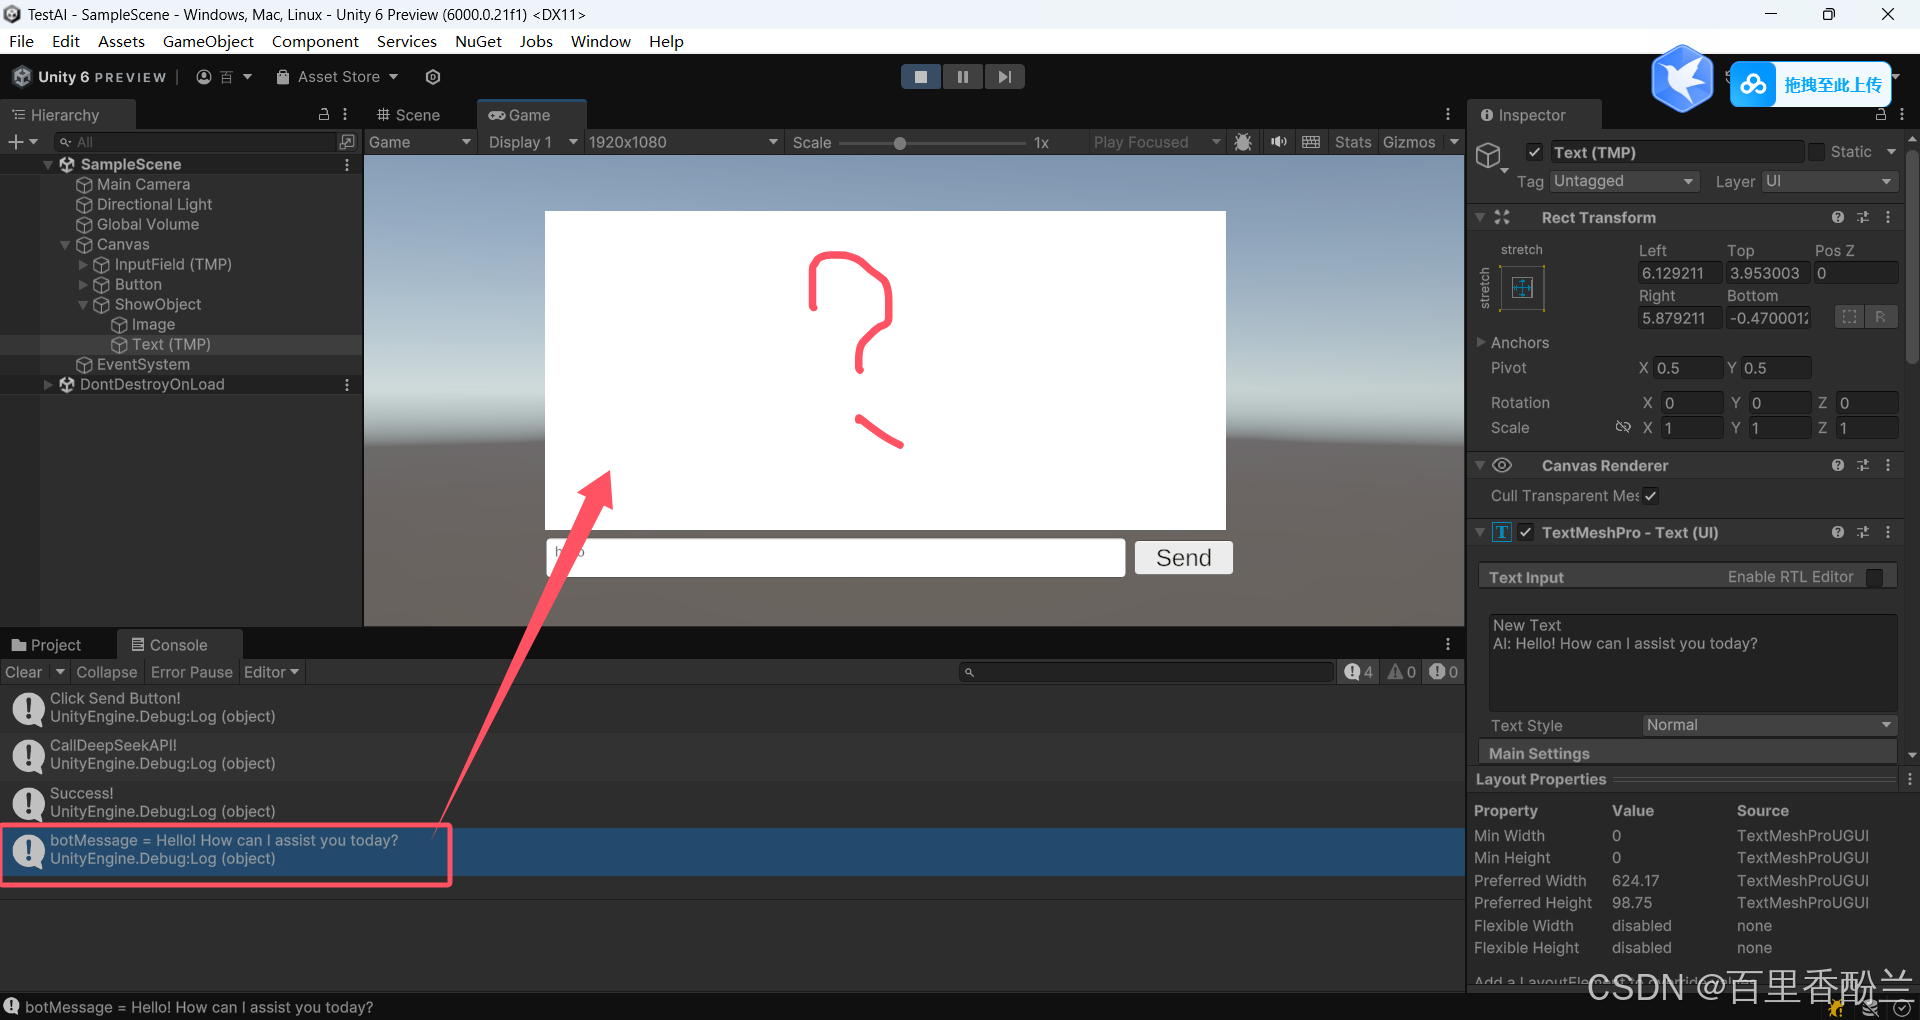
Task: Open the anchor presets stretch icon
Action: point(1522,289)
